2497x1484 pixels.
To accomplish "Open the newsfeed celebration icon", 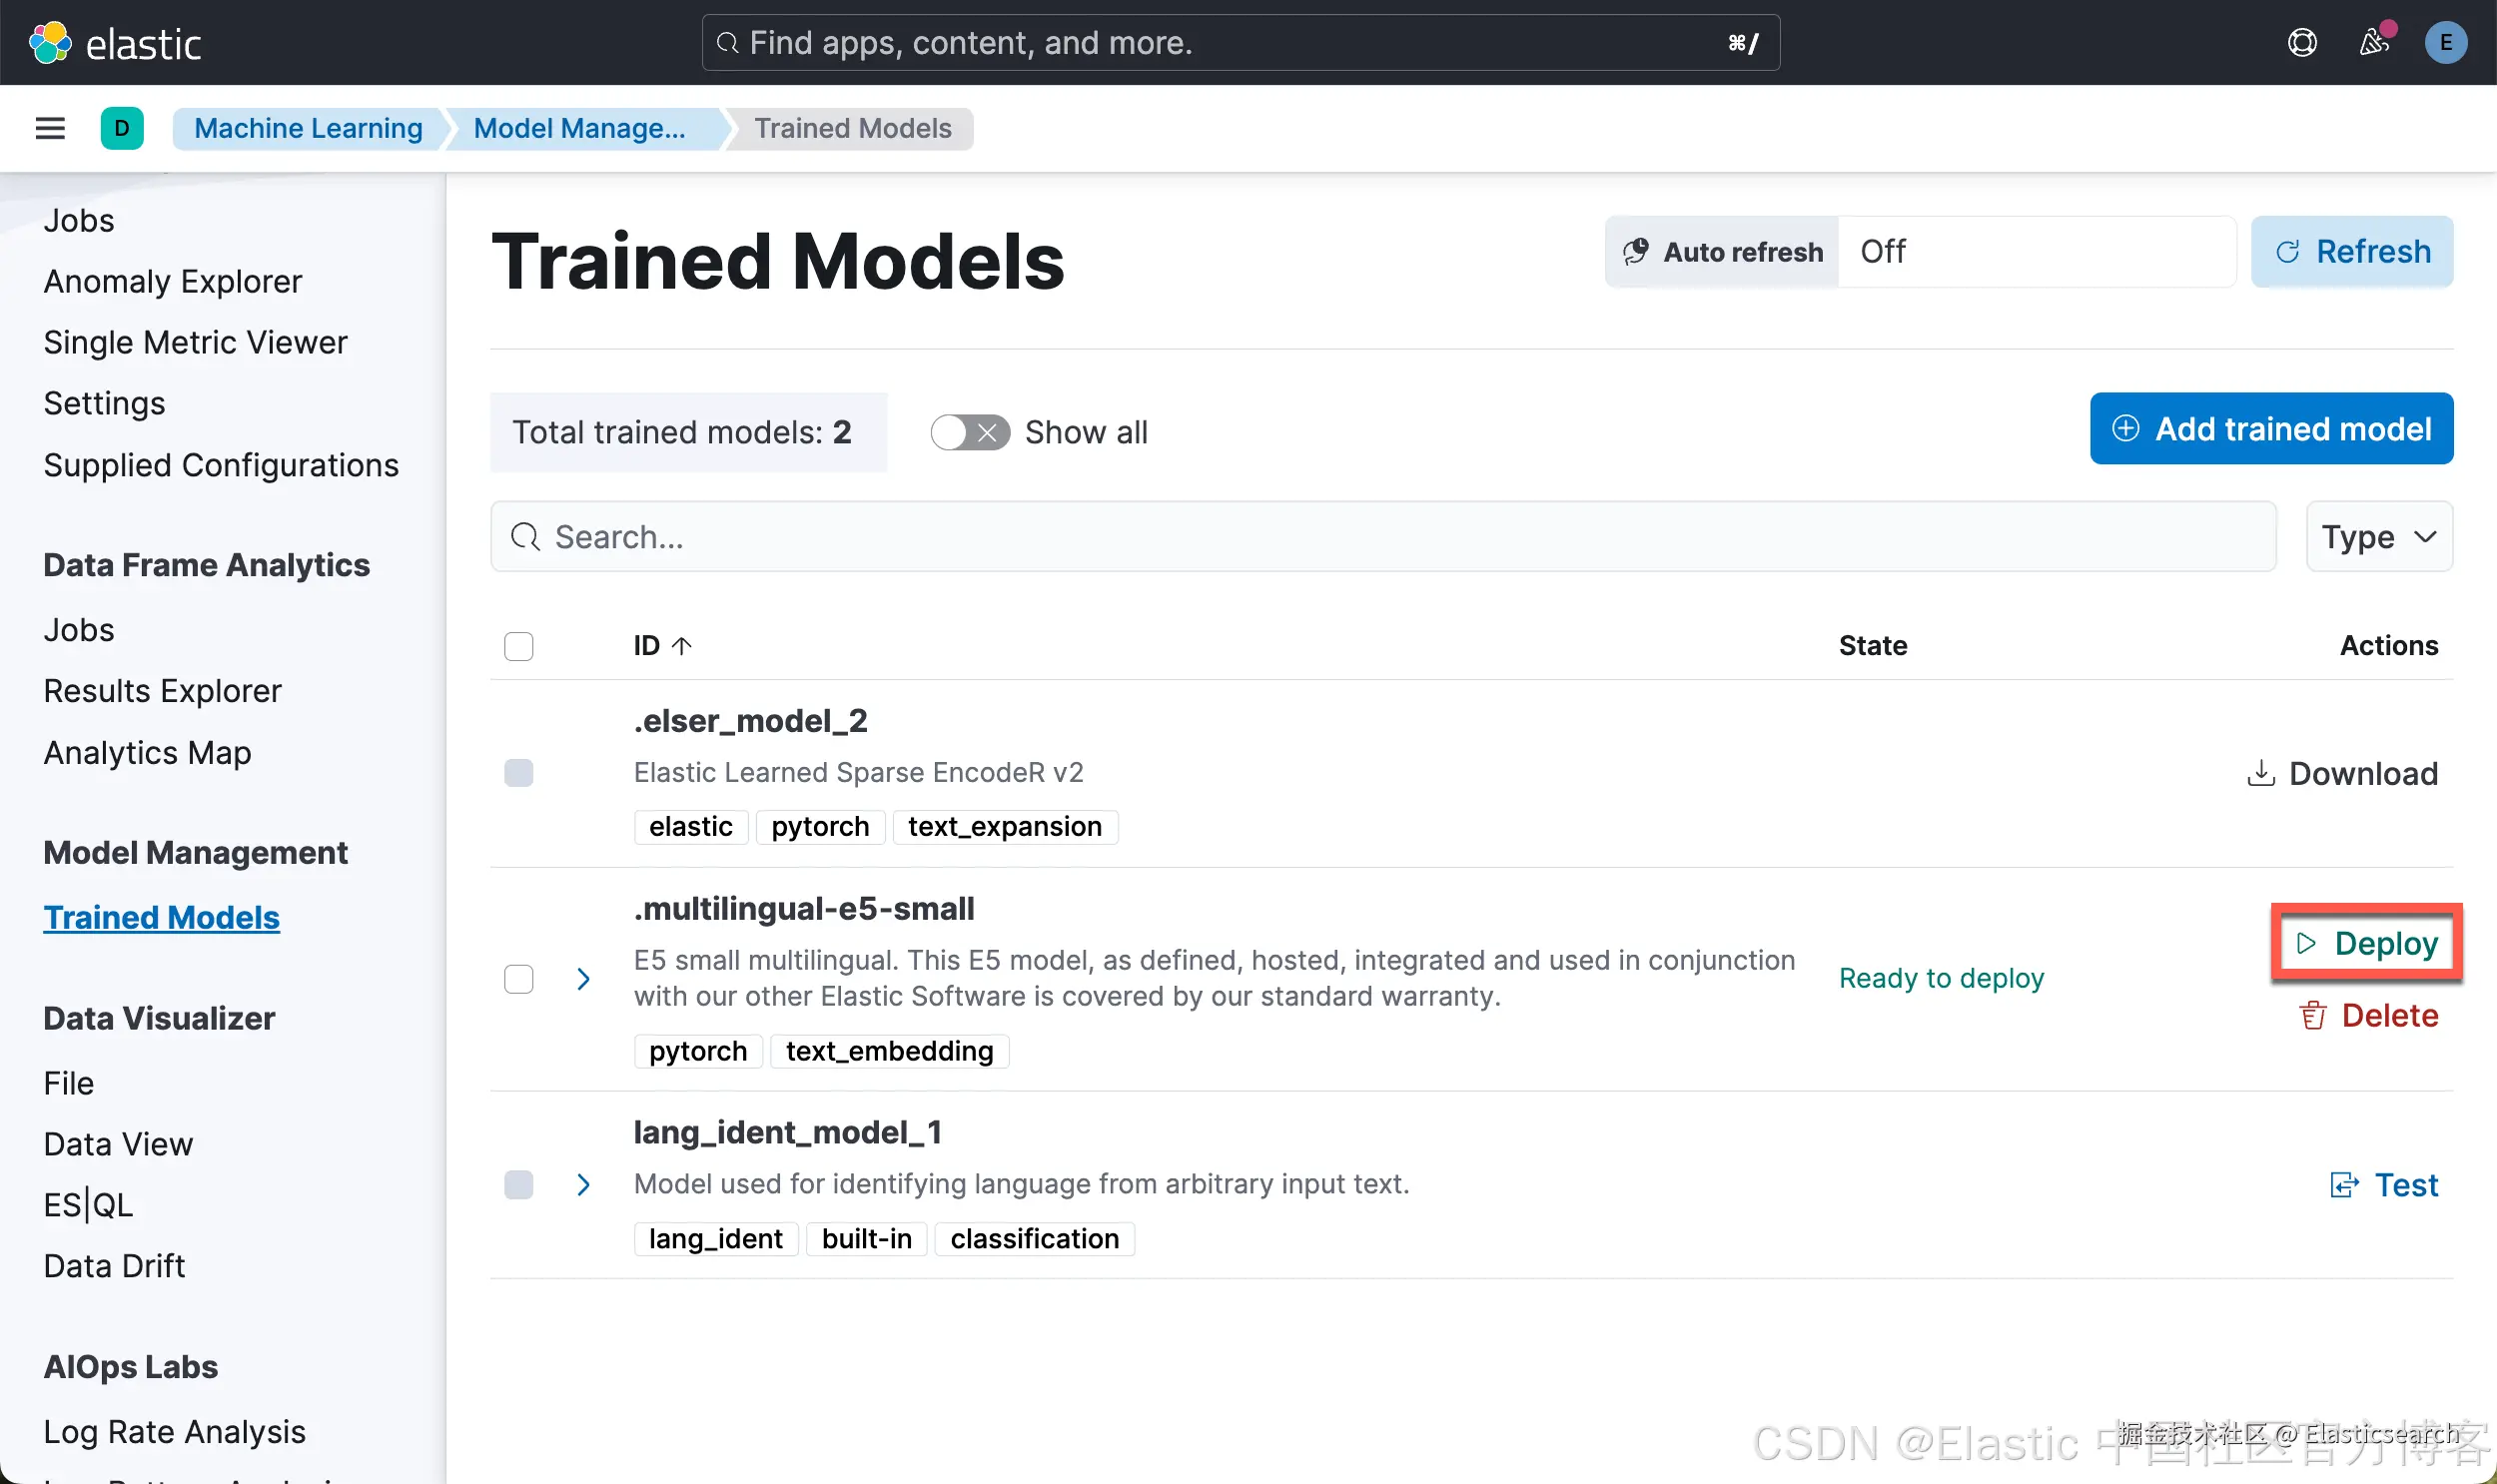I will coord(2374,43).
